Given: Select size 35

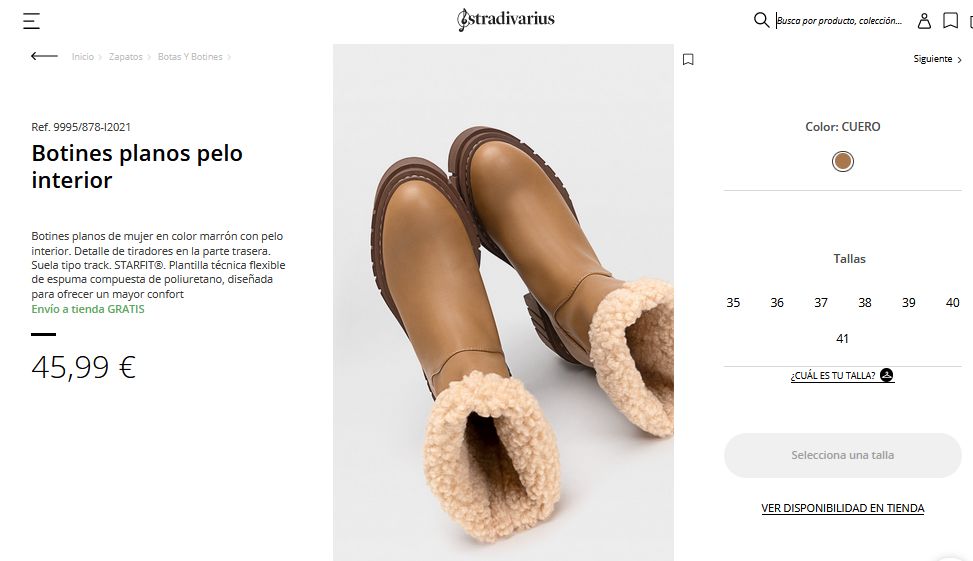Looking at the screenshot, I should click(x=733, y=303).
